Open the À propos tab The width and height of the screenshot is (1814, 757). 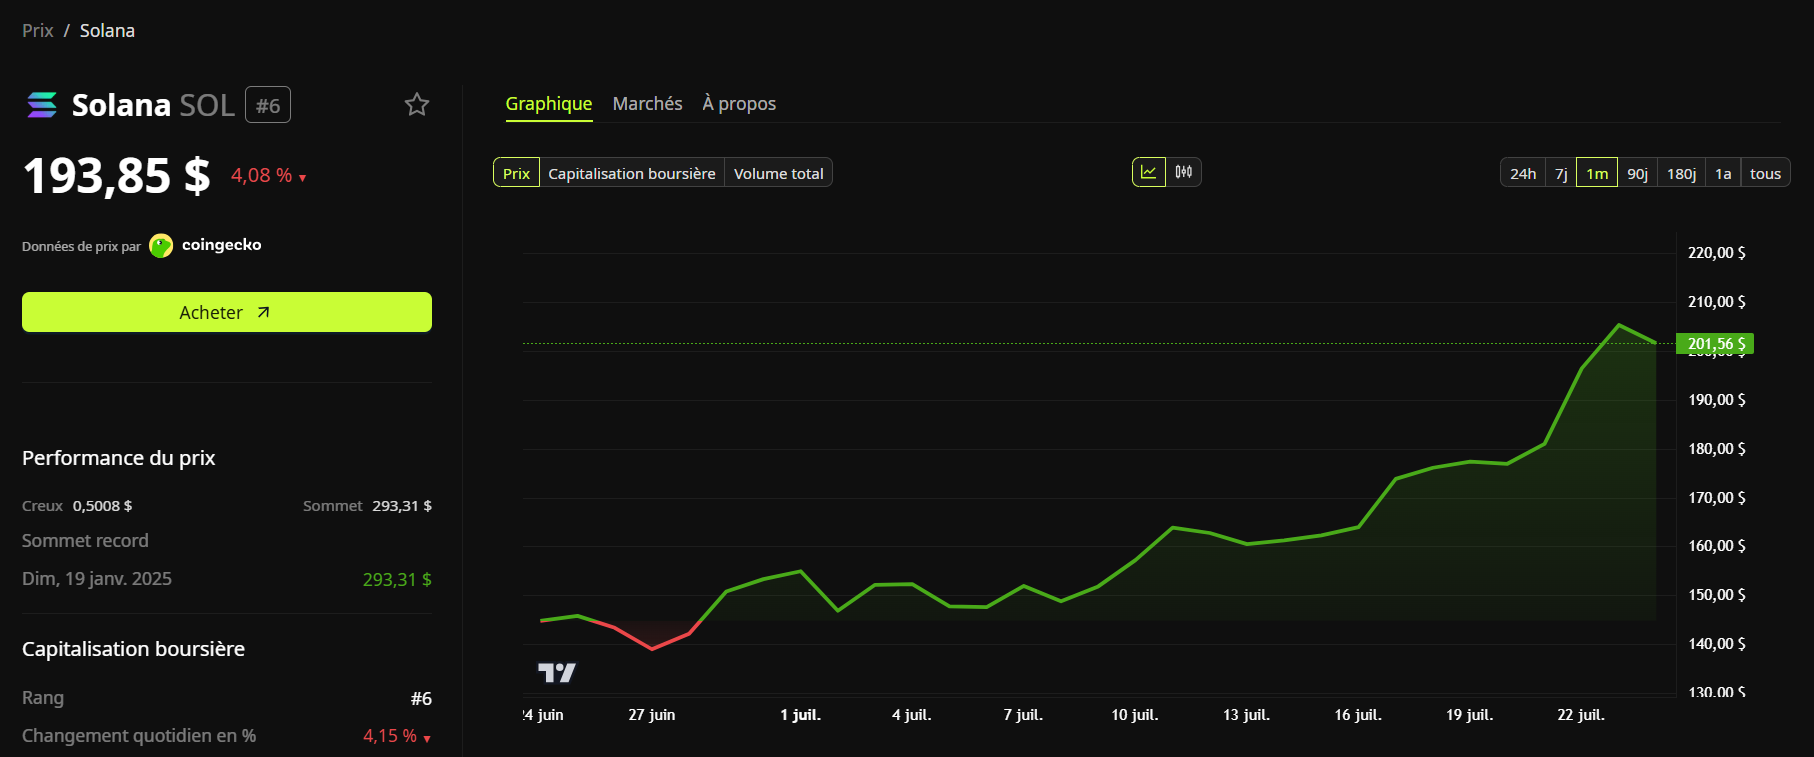point(739,104)
